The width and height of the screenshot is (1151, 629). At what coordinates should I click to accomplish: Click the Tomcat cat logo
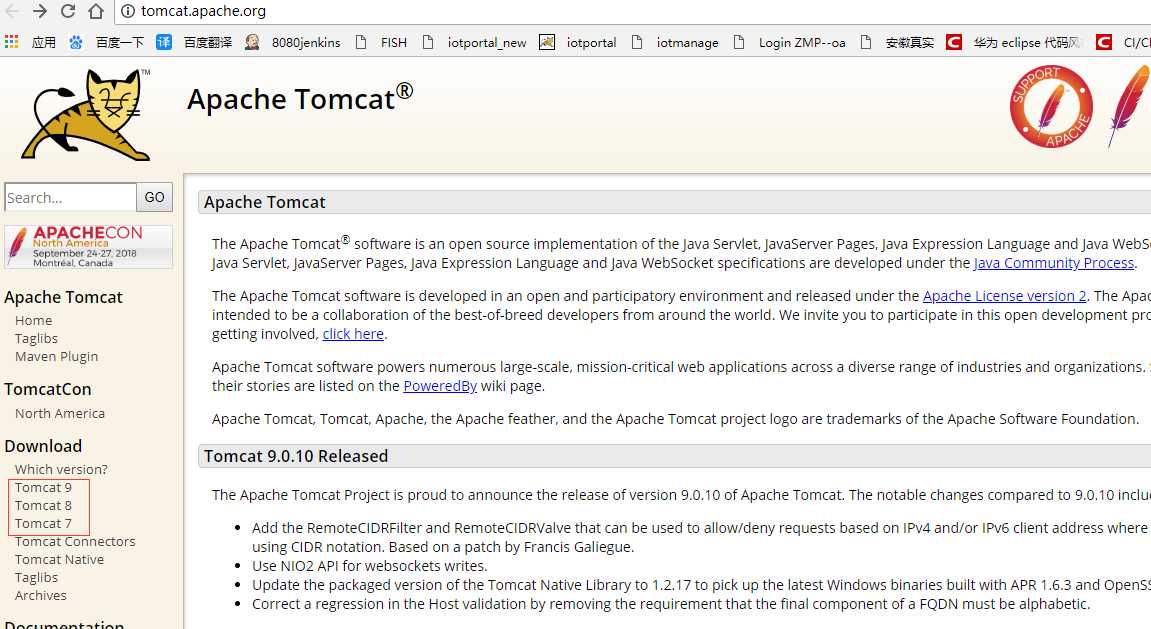click(x=87, y=114)
